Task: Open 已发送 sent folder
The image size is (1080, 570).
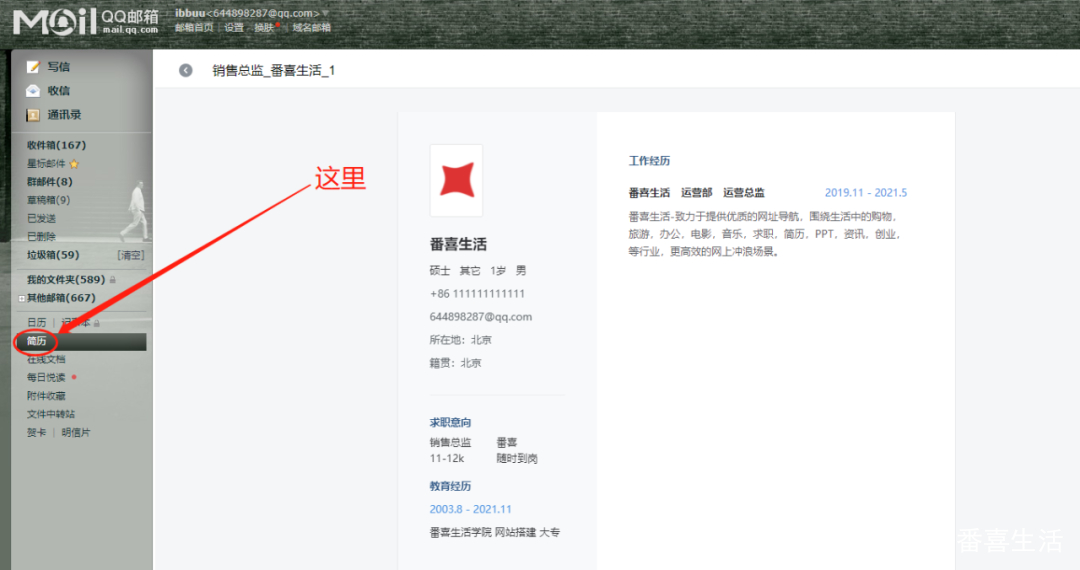Action: pyautogui.click(x=41, y=218)
